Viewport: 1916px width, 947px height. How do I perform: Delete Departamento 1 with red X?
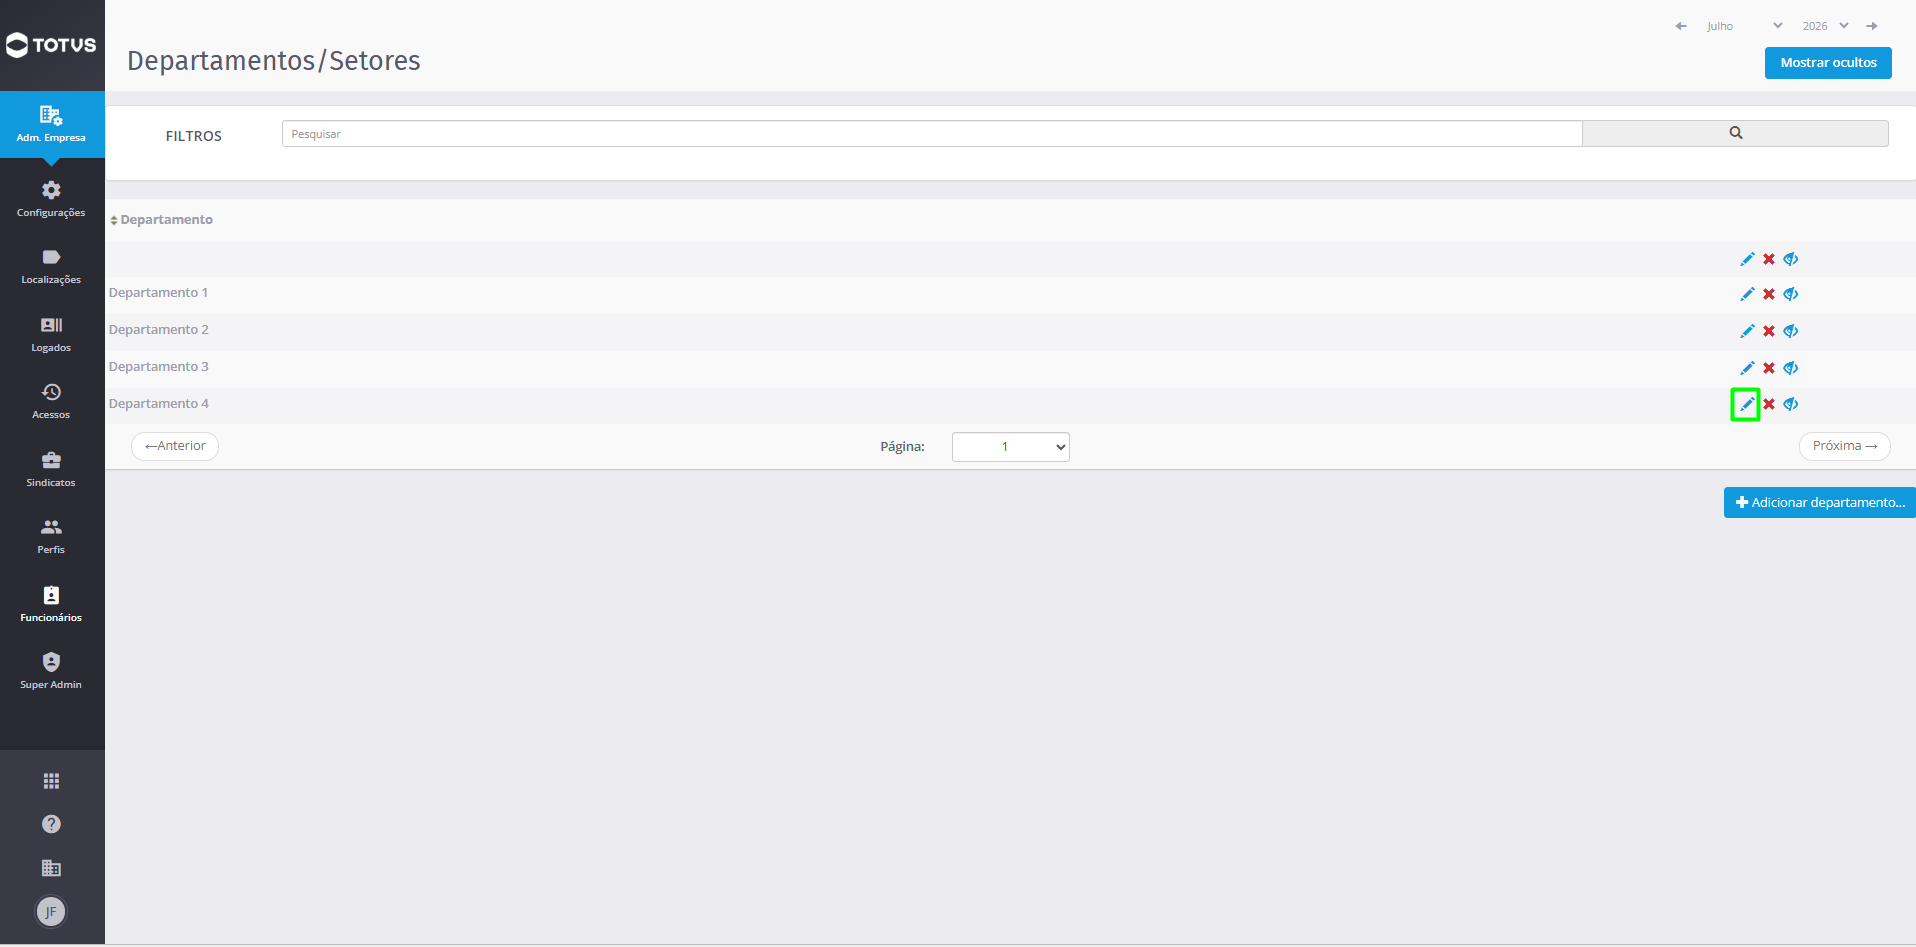point(1769,294)
